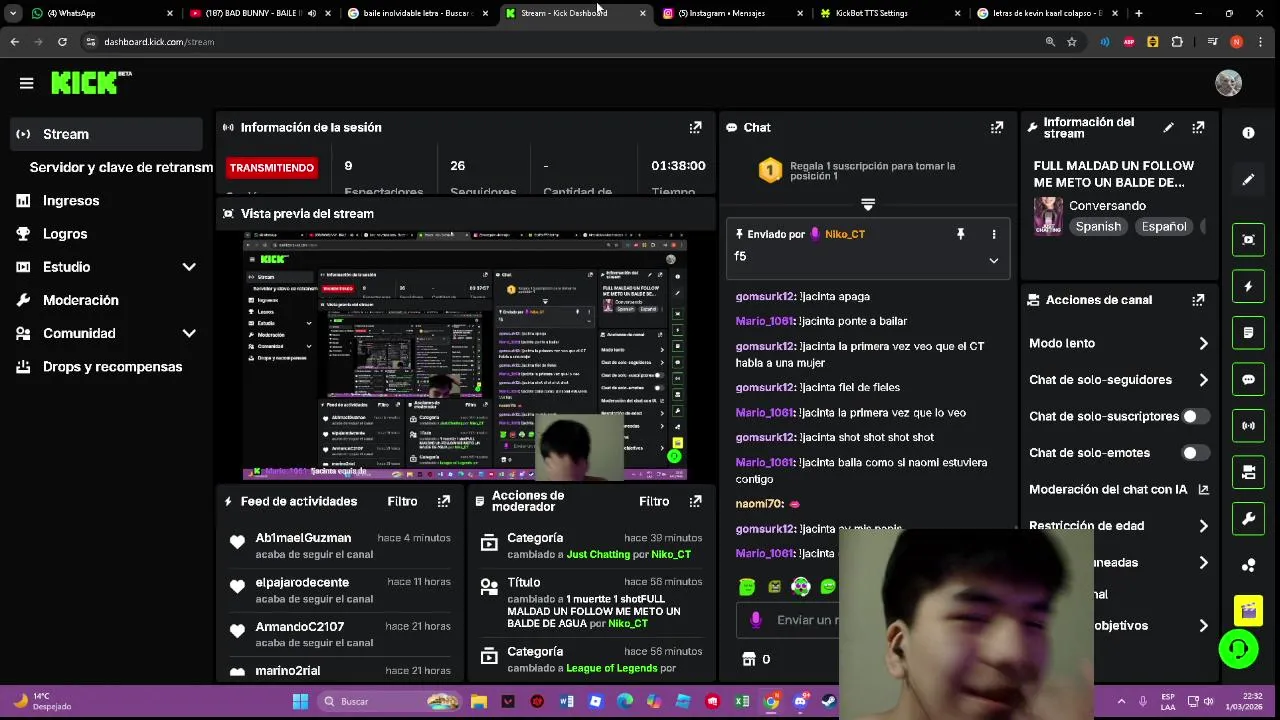Open the user profile avatar menu
1280x720 pixels.
tap(1228, 83)
